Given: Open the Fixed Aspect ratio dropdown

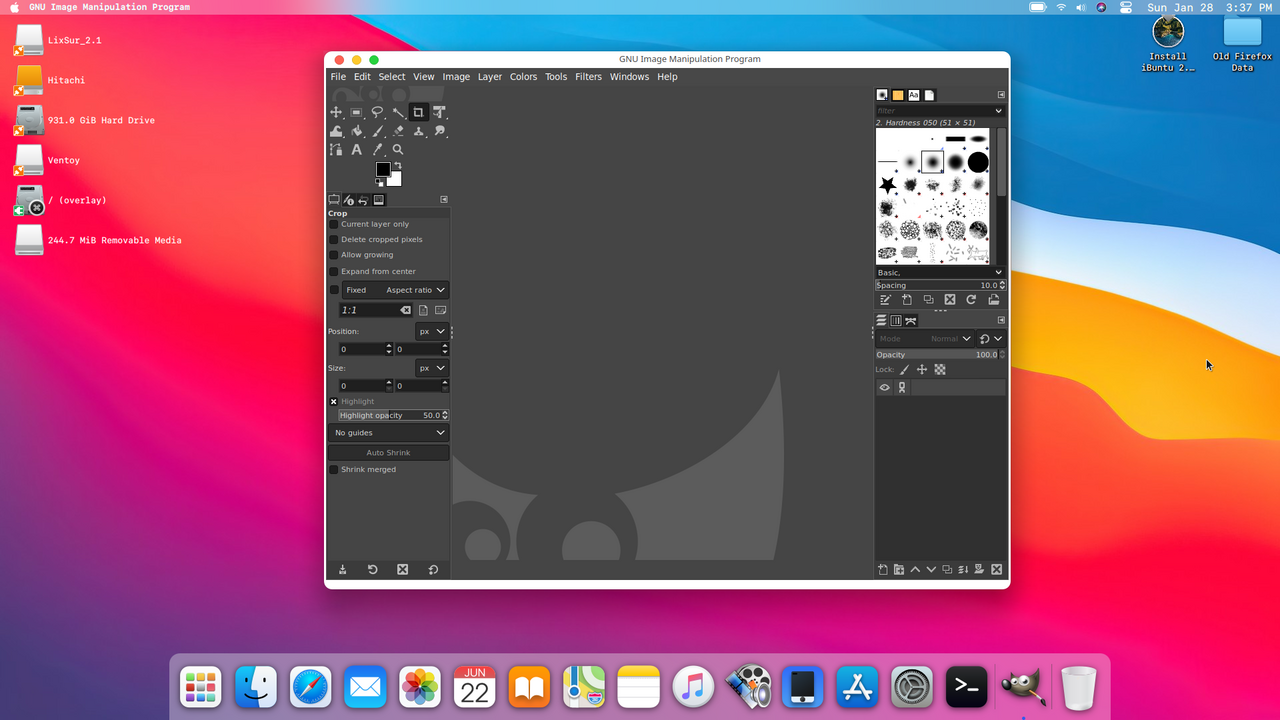Looking at the screenshot, I should point(395,290).
